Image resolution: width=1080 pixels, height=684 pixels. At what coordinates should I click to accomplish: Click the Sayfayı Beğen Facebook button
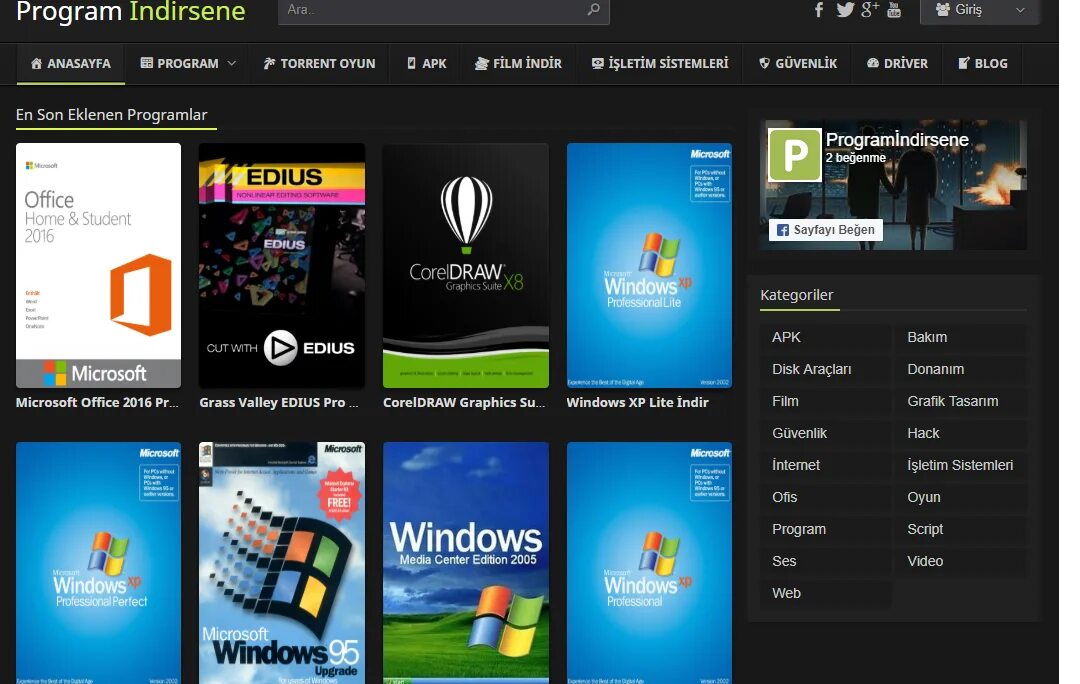point(825,229)
